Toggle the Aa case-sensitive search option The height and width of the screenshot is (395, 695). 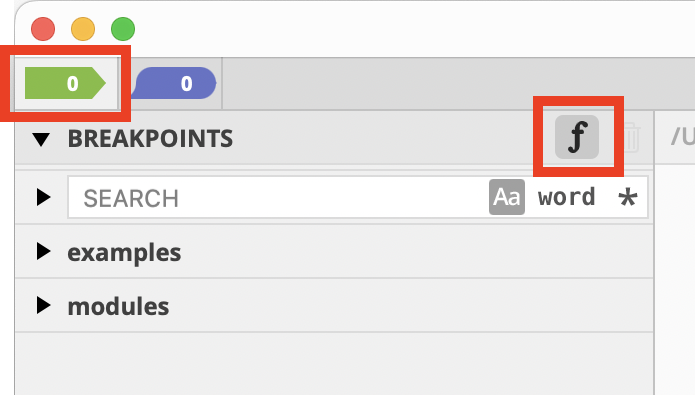coord(507,197)
